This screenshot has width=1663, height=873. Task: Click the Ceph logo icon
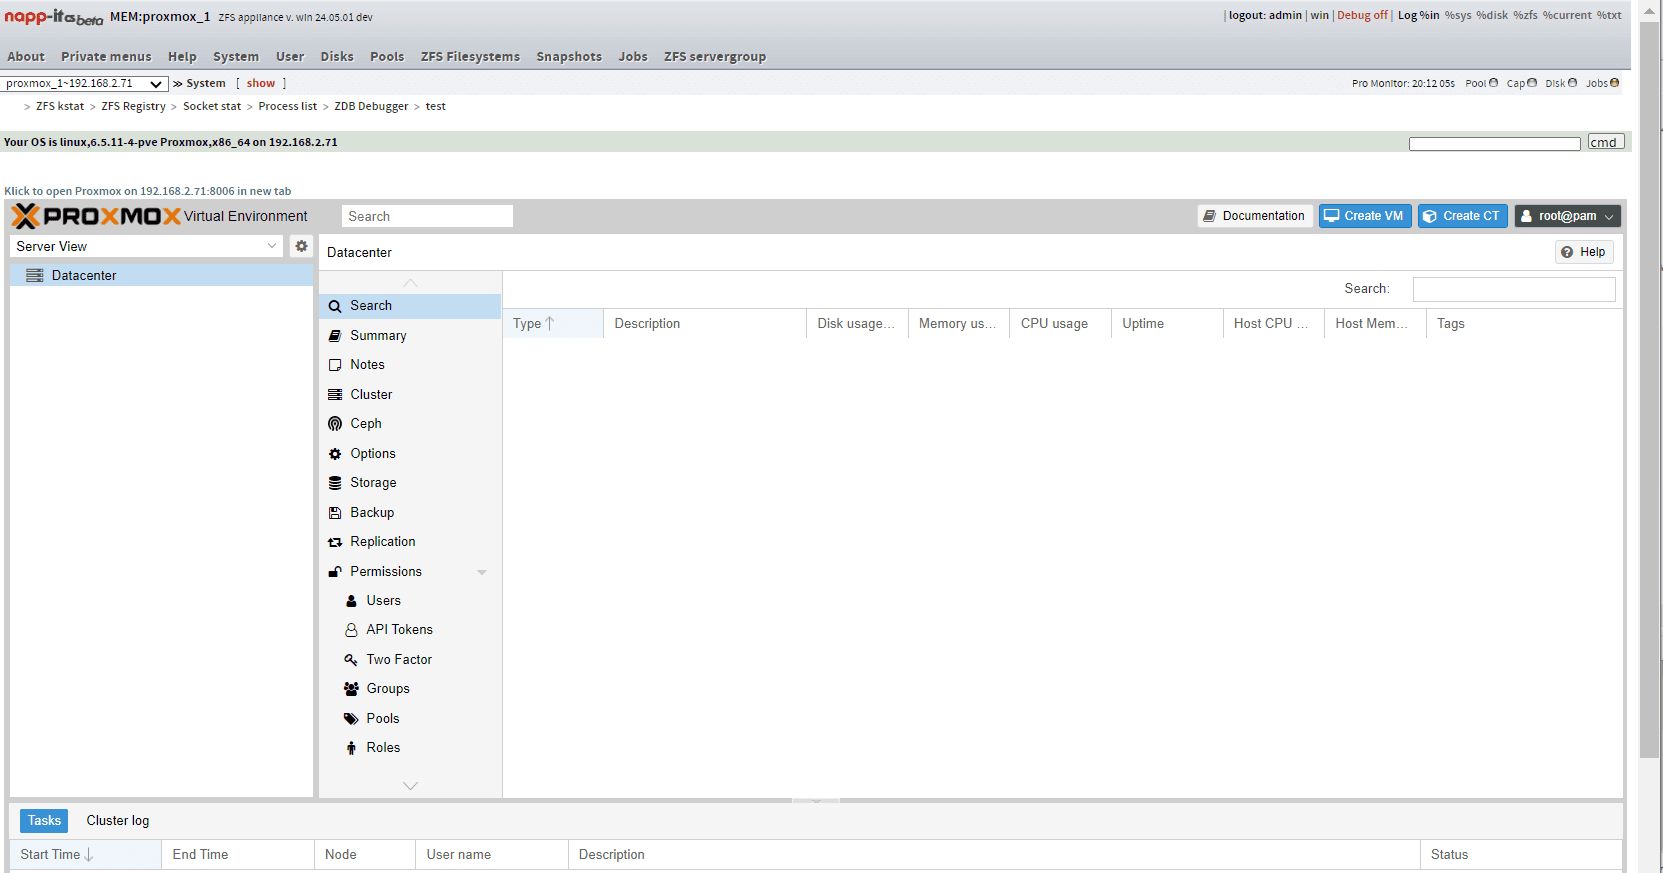(335, 424)
